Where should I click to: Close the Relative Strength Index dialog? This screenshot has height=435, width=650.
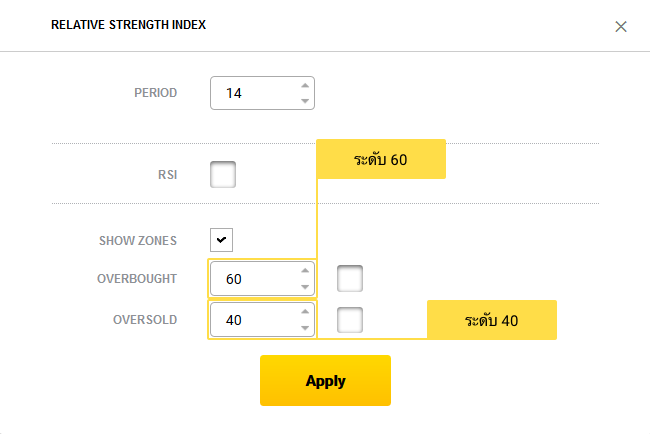621,26
